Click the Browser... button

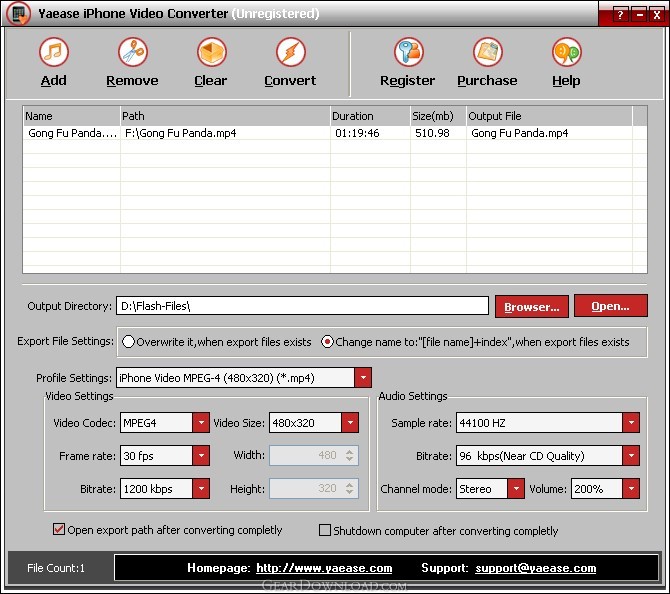pyautogui.click(x=532, y=306)
